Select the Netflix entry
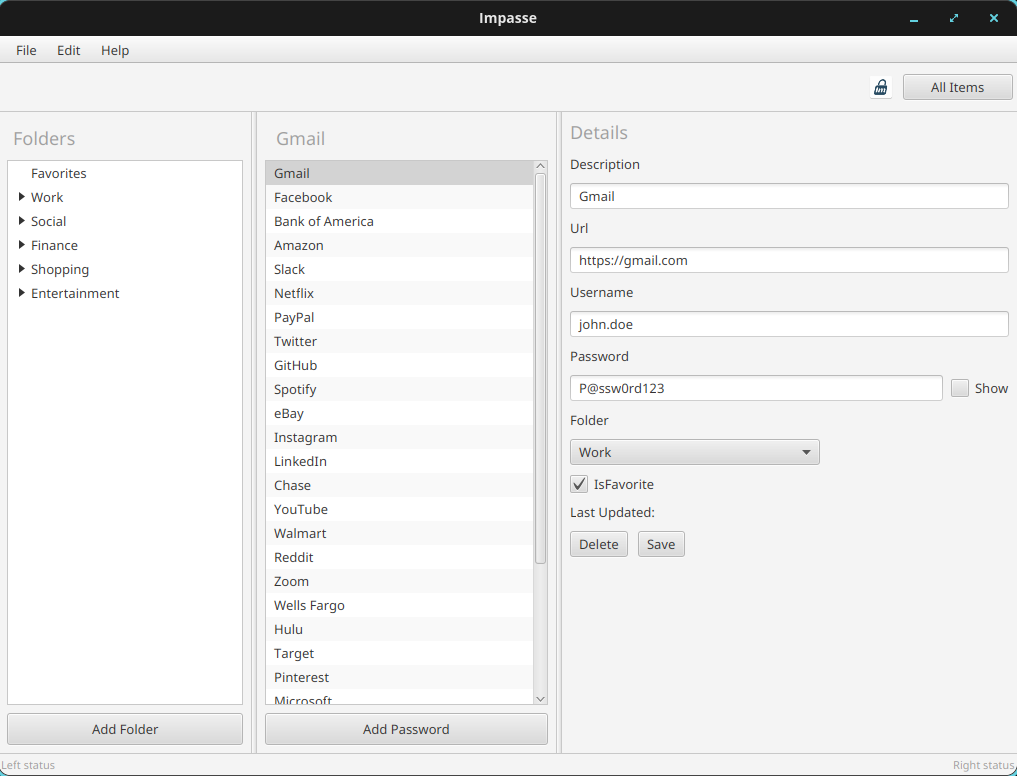The image size is (1017, 776). [x=399, y=293]
